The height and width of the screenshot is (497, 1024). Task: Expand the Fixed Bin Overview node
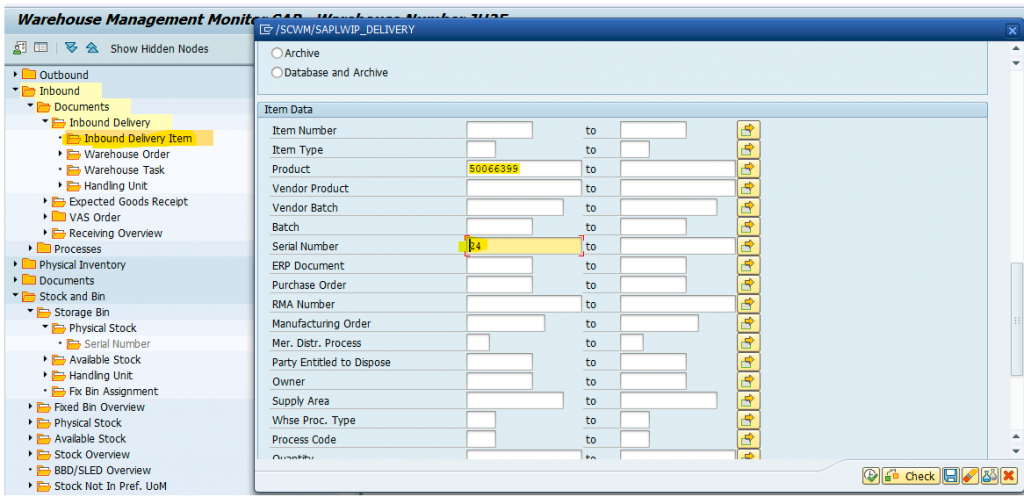31,407
